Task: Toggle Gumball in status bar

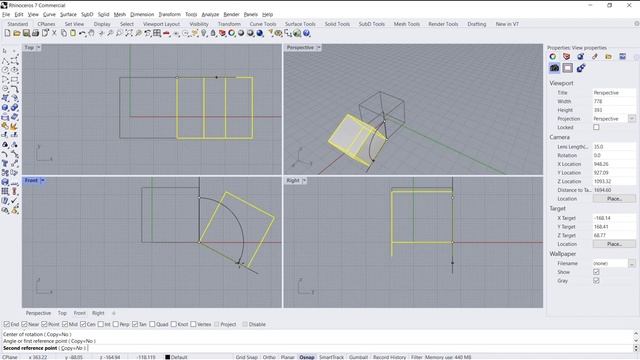Action: 358,357
